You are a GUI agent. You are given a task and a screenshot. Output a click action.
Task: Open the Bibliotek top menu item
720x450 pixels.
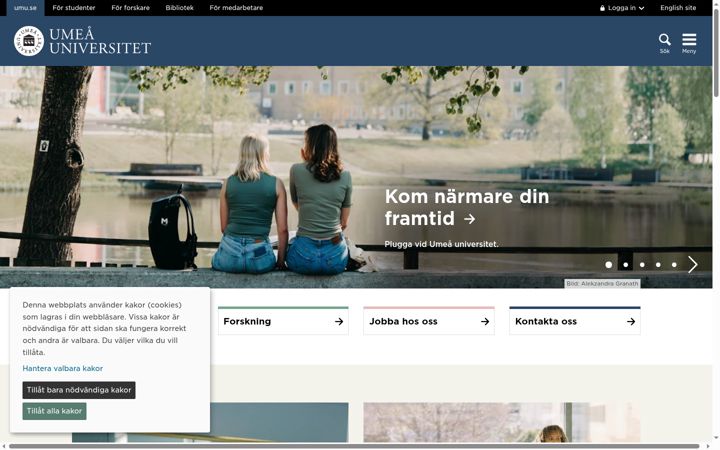[x=180, y=8]
